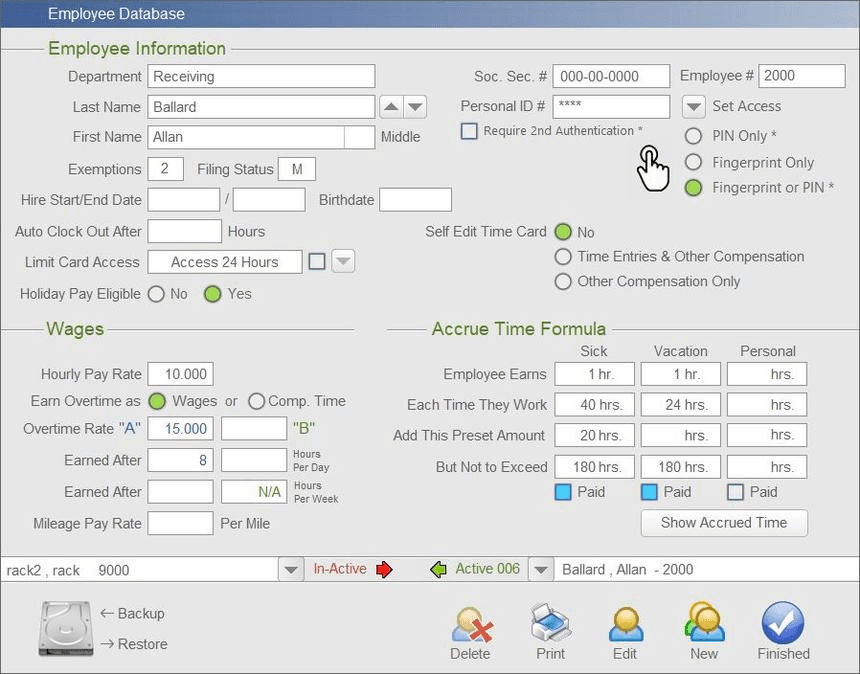Select the Fingerprint Only radio option
This screenshot has width=860, height=674.
693,162
